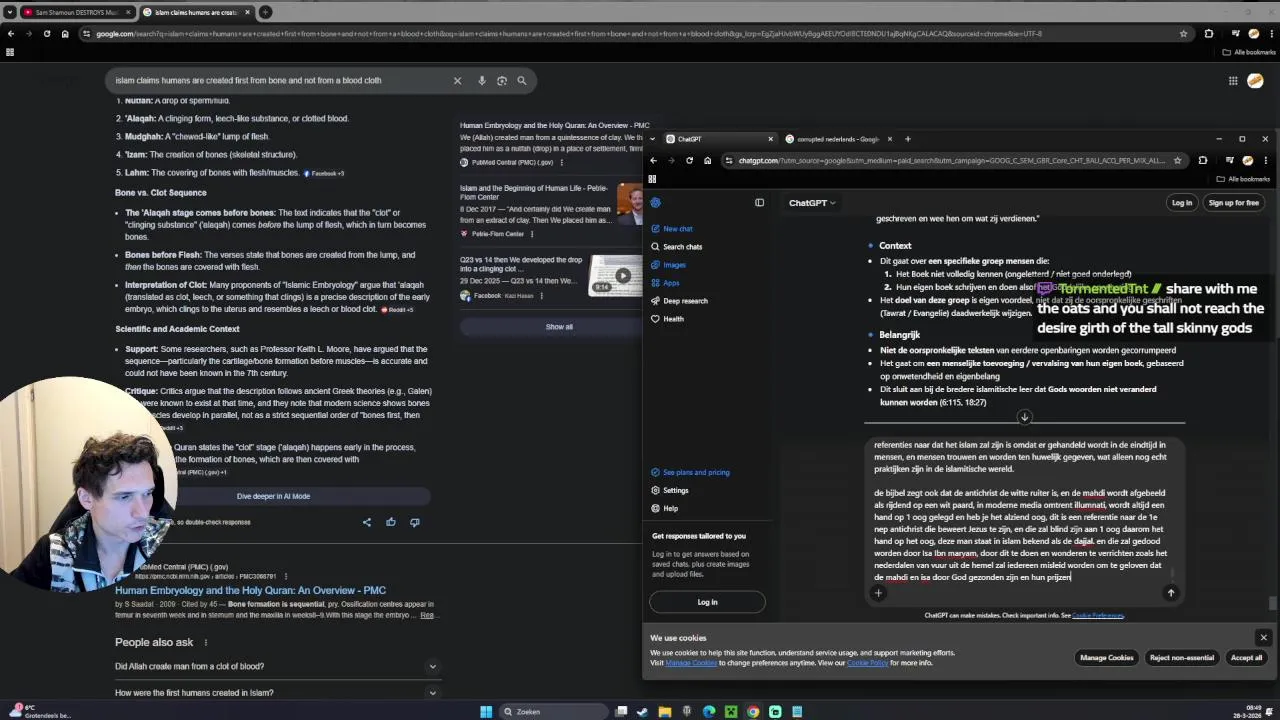The height and width of the screenshot is (720, 1280).
Task: Open the Google apps grid
Action: click(1233, 81)
